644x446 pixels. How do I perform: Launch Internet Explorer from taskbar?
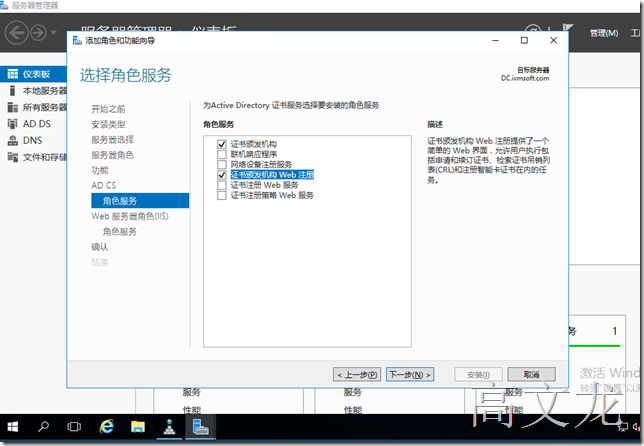coord(107,427)
